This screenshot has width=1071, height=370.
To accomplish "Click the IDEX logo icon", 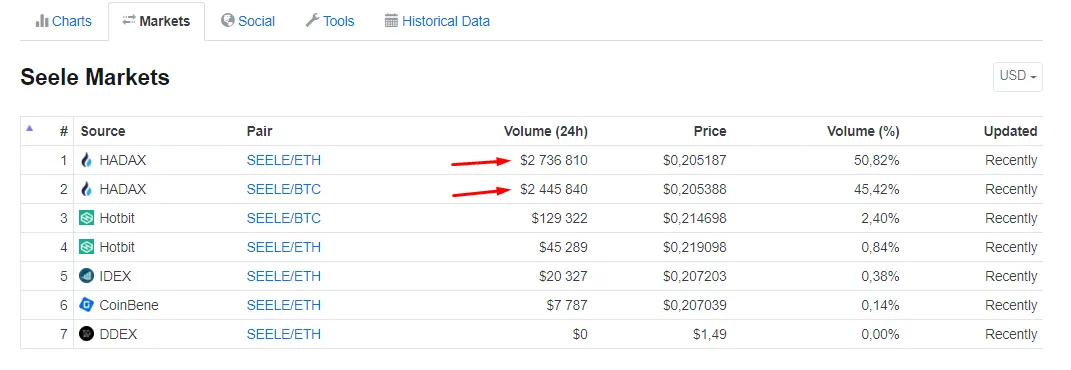I will coord(86,276).
